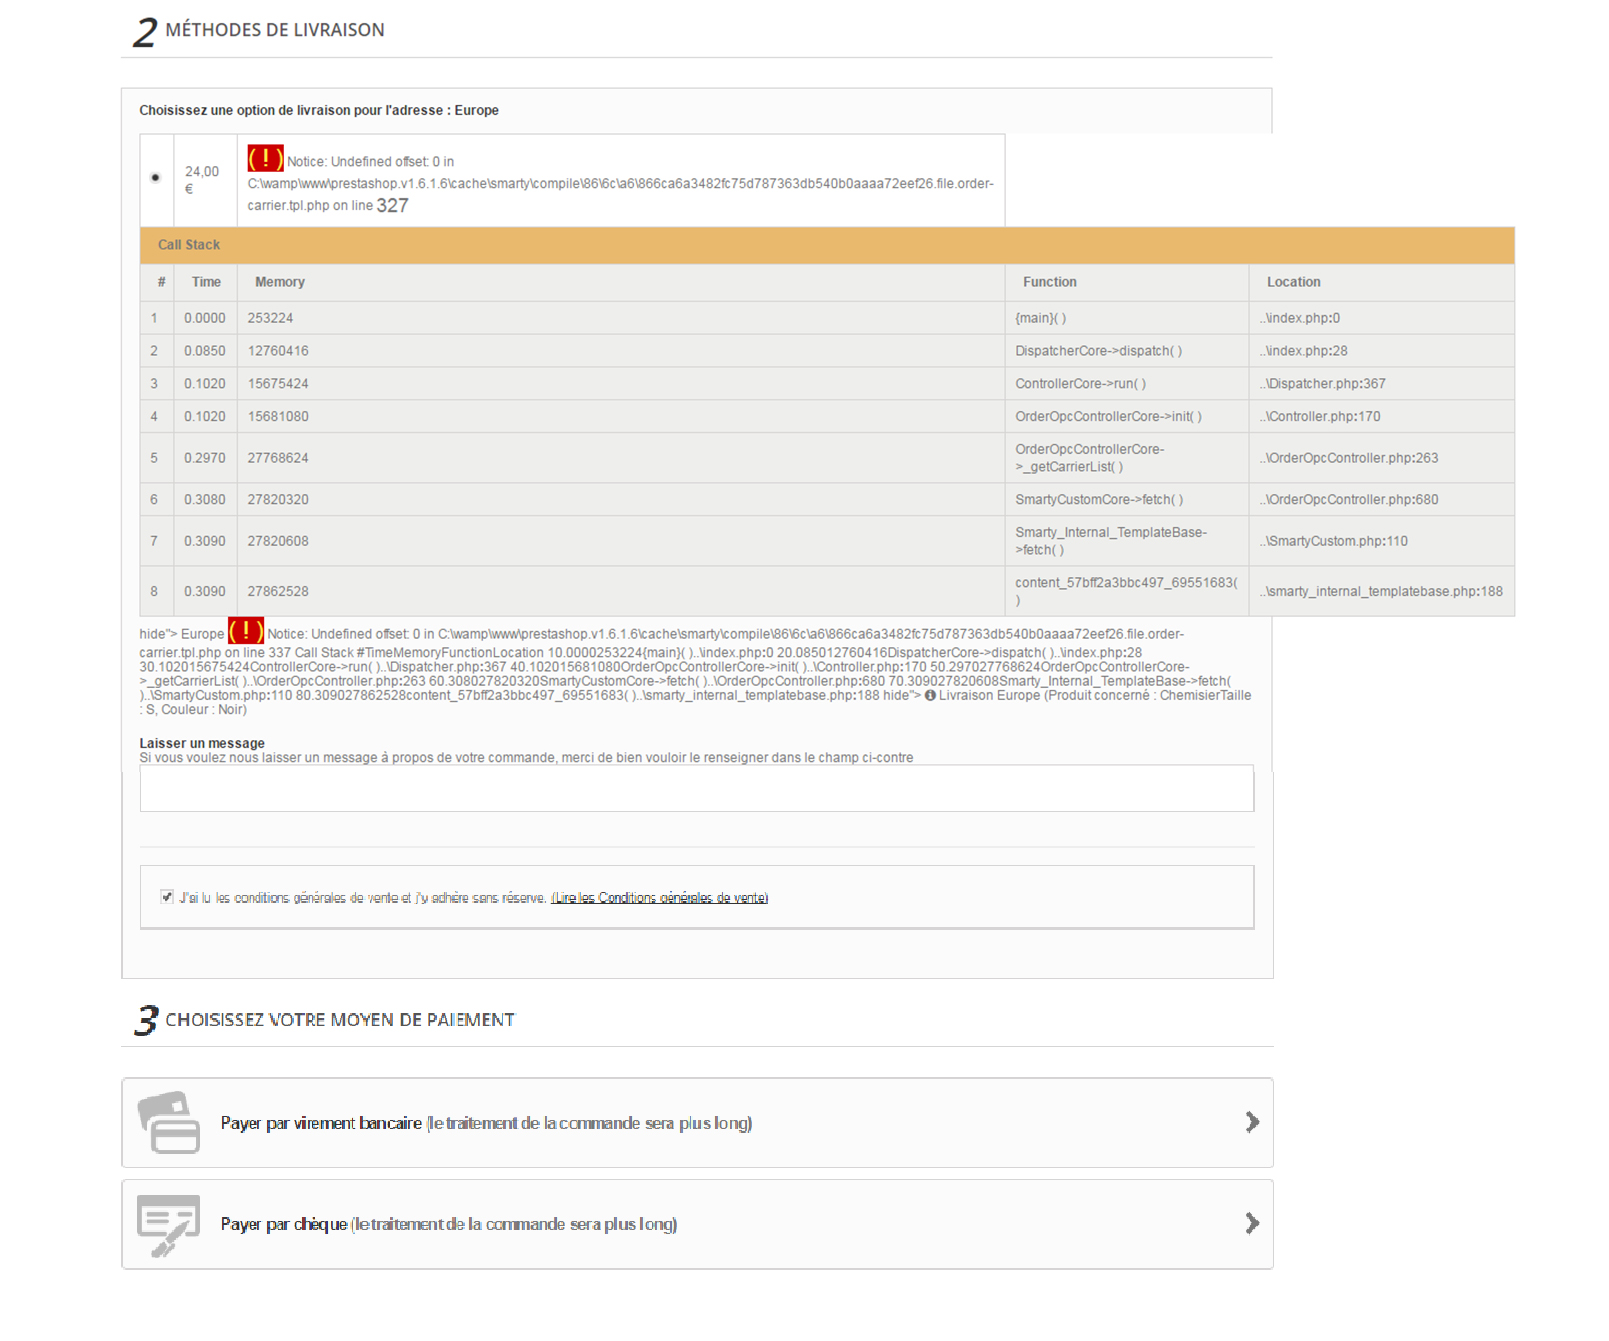Click the memory value 253224
The width and height of the screenshot is (1609, 1341).
point(270,318)
